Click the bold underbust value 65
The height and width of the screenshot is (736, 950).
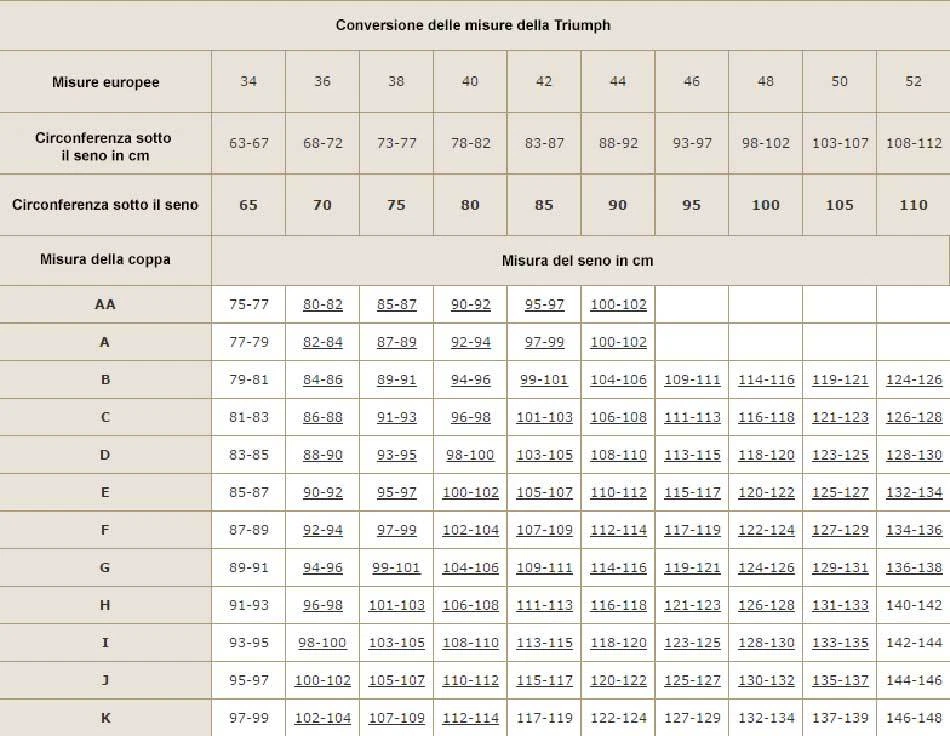(248, 205)
